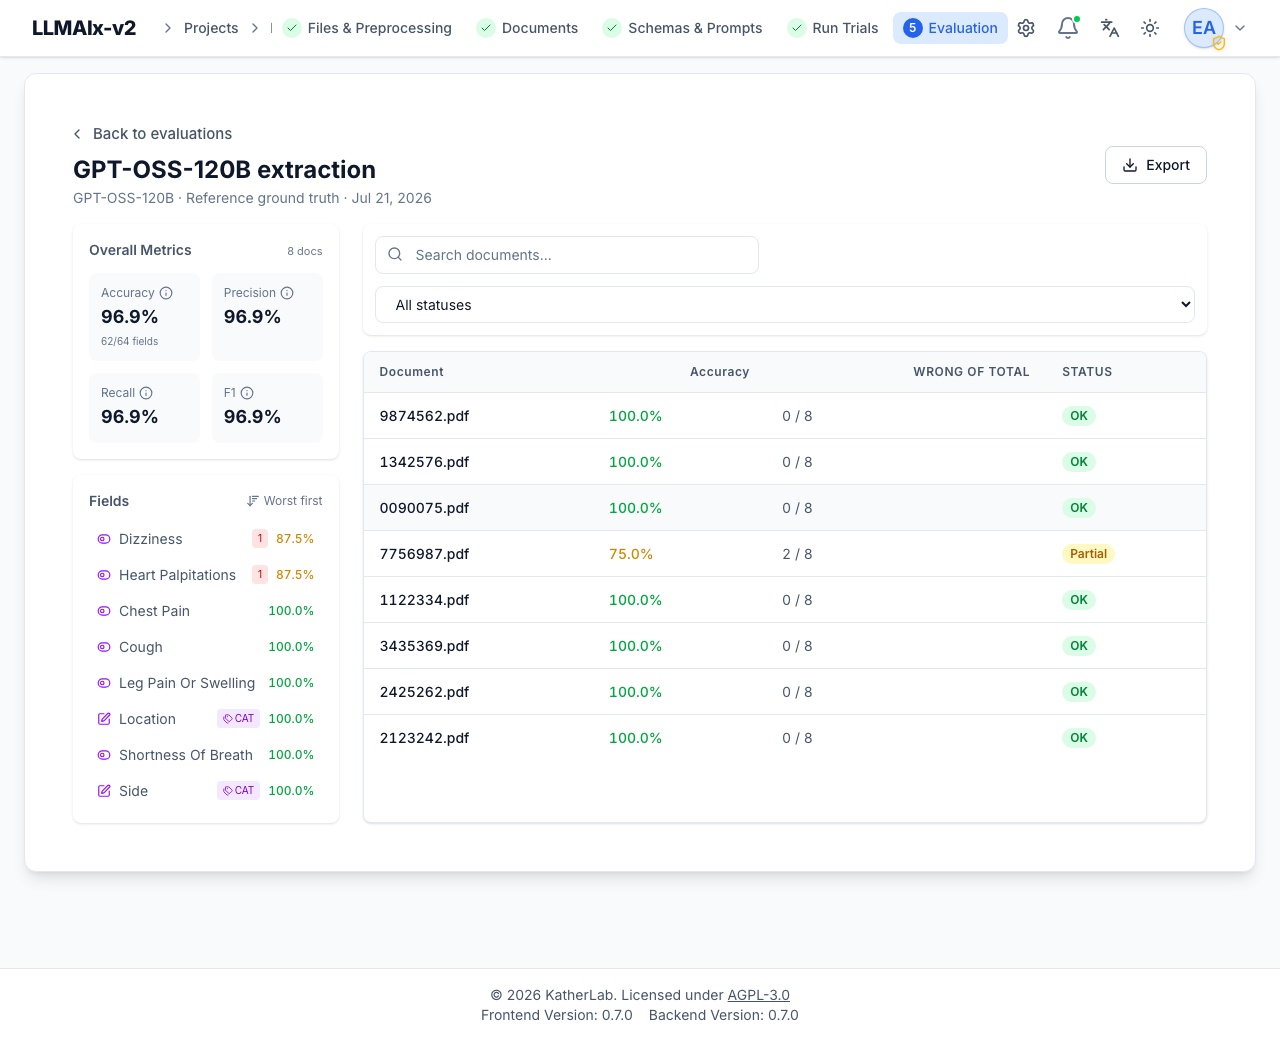Open the Partial document 7756987.pdf row

coord(785,554)
